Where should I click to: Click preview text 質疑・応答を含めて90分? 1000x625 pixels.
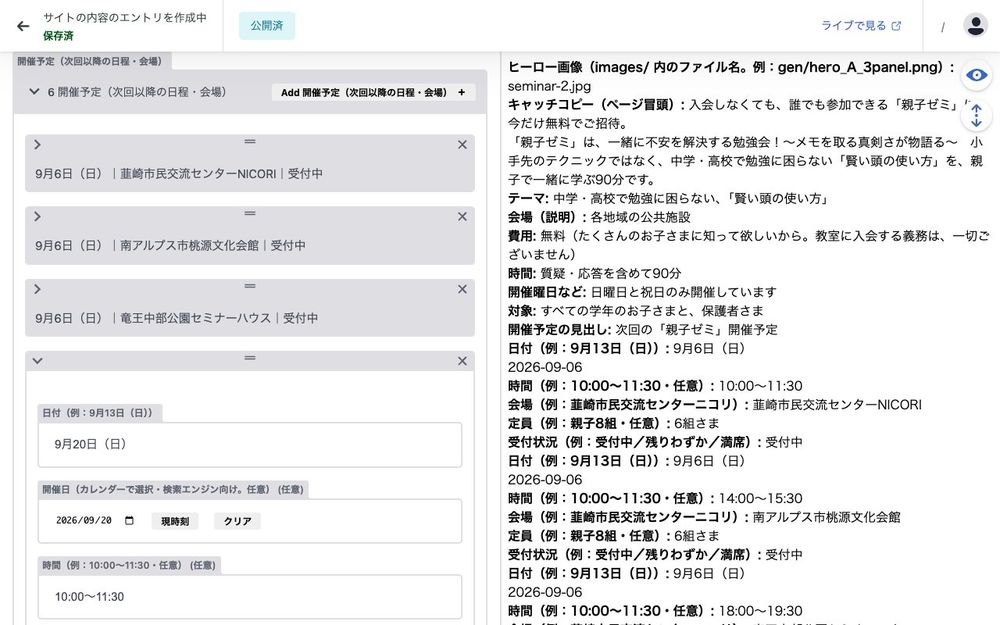point(611,274)
